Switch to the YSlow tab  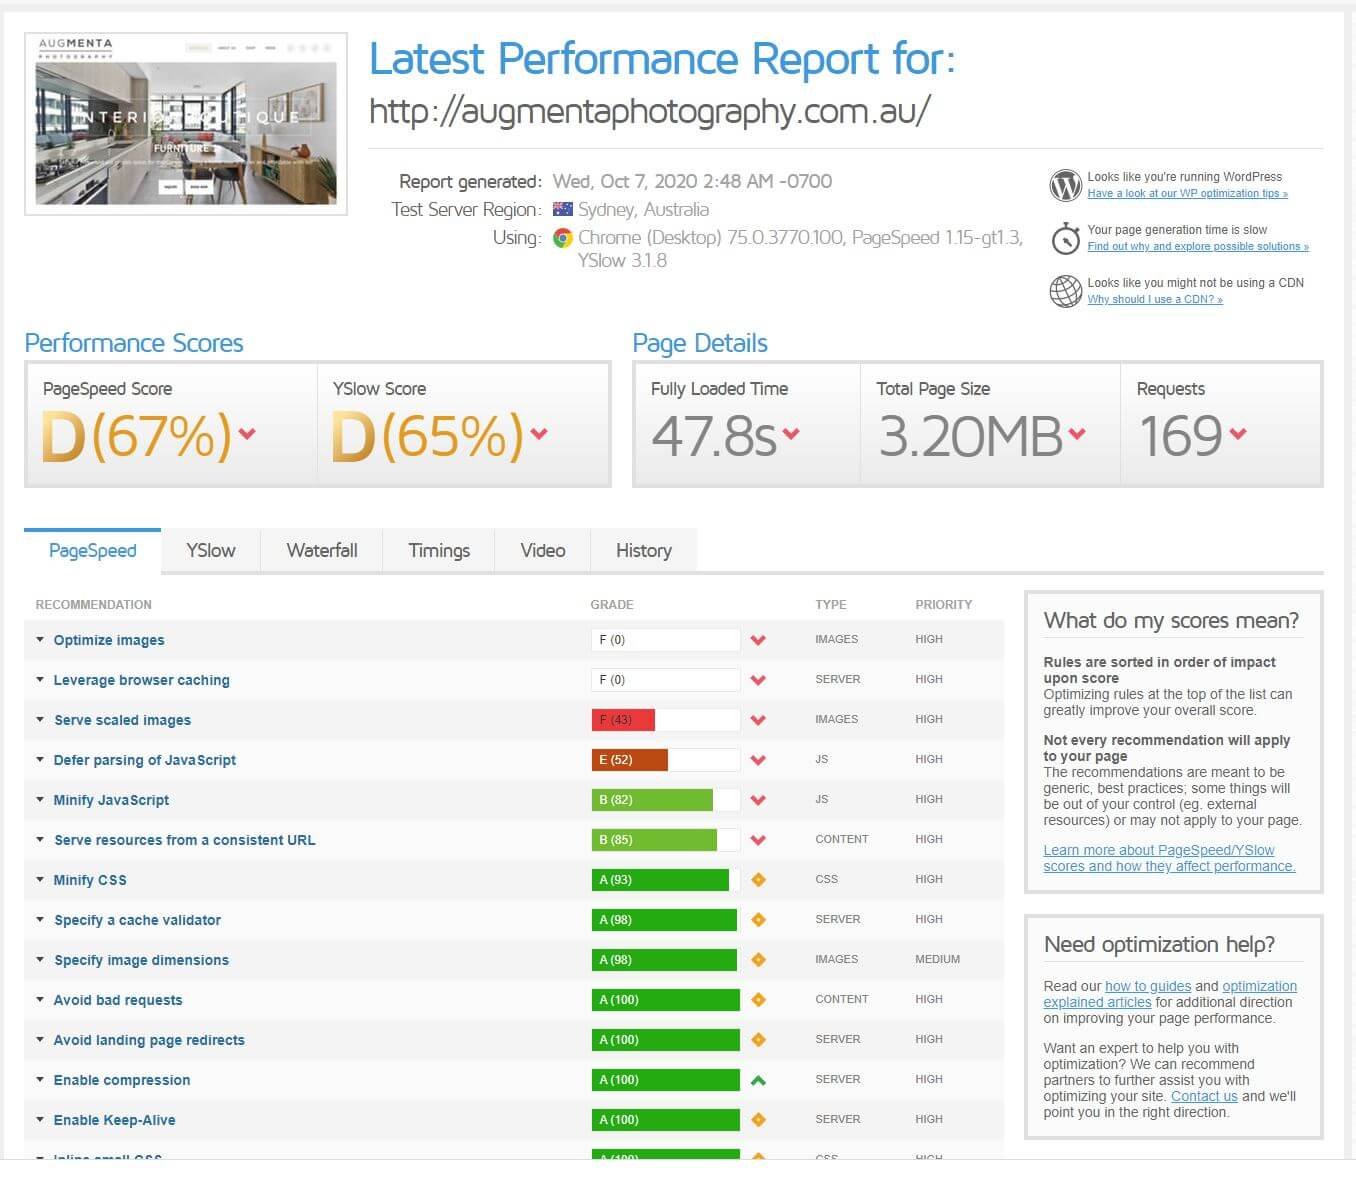point(211,551)
